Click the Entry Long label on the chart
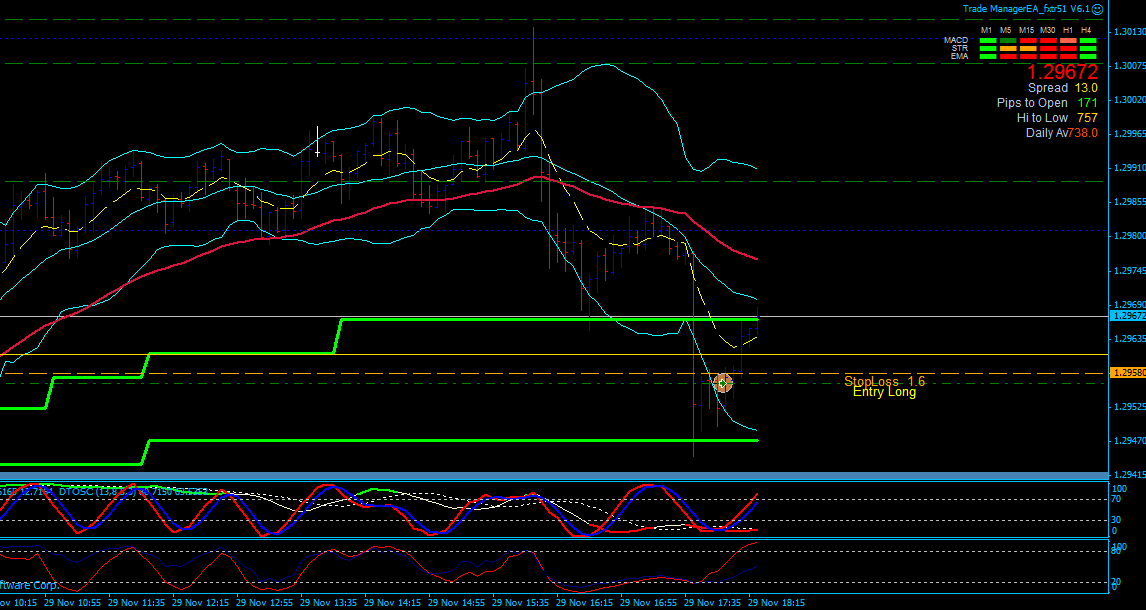Image resolution: width=1146 pixels, height=610 pixels. tap(885, 392)
